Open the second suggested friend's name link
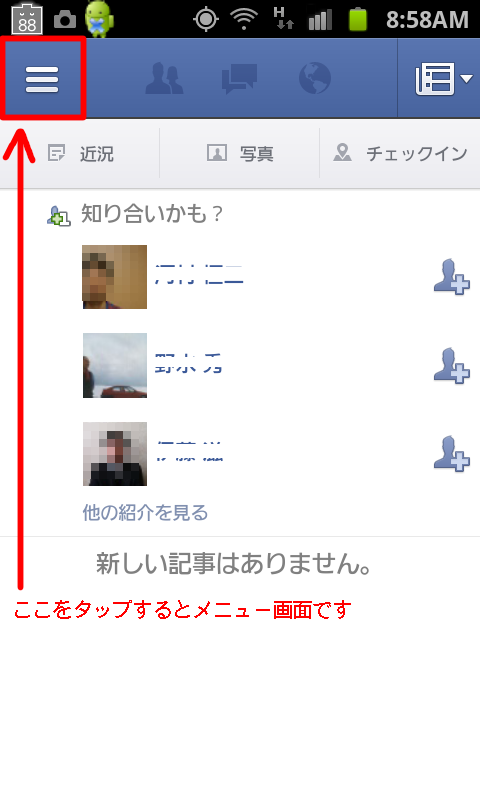 tap(189, 363)
